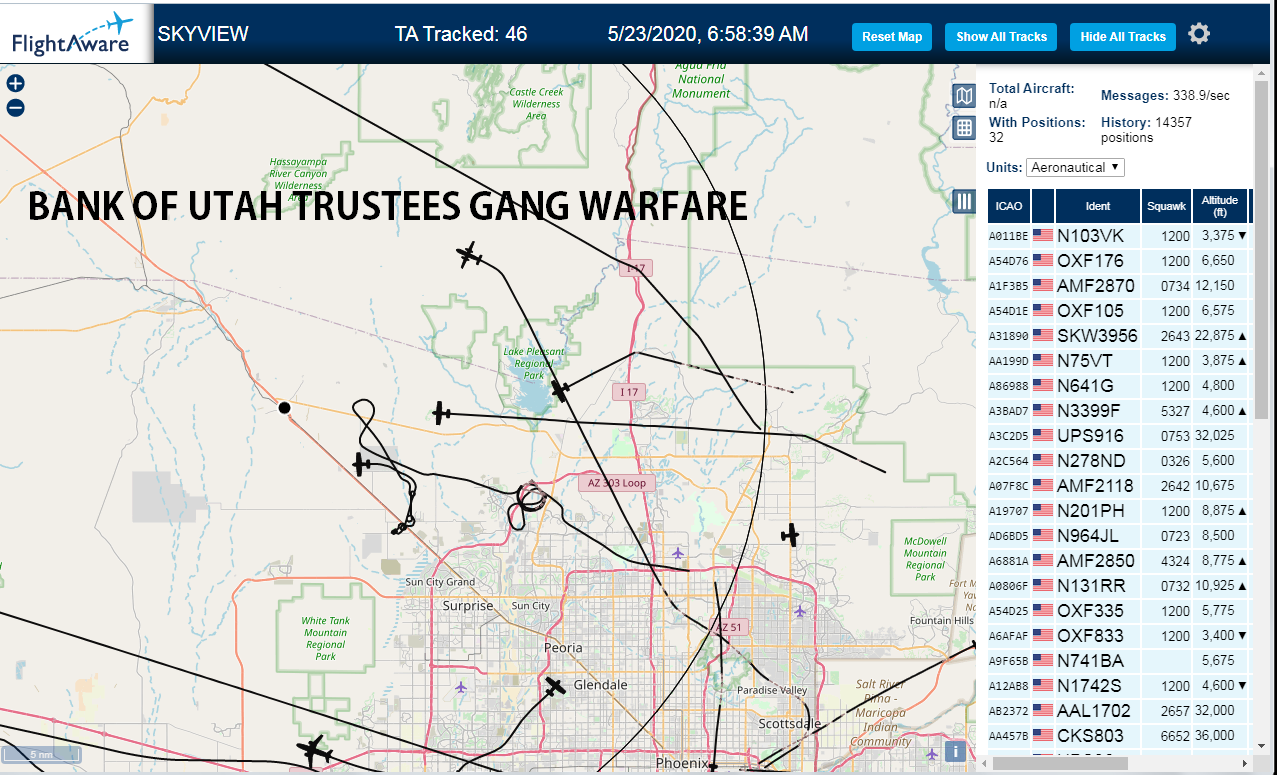Screen dimensions: 1277x775
Task: Select aircraft icon west of Scottsdale area near McDowell
Action: pyautogui.click(x=790, y=535)
